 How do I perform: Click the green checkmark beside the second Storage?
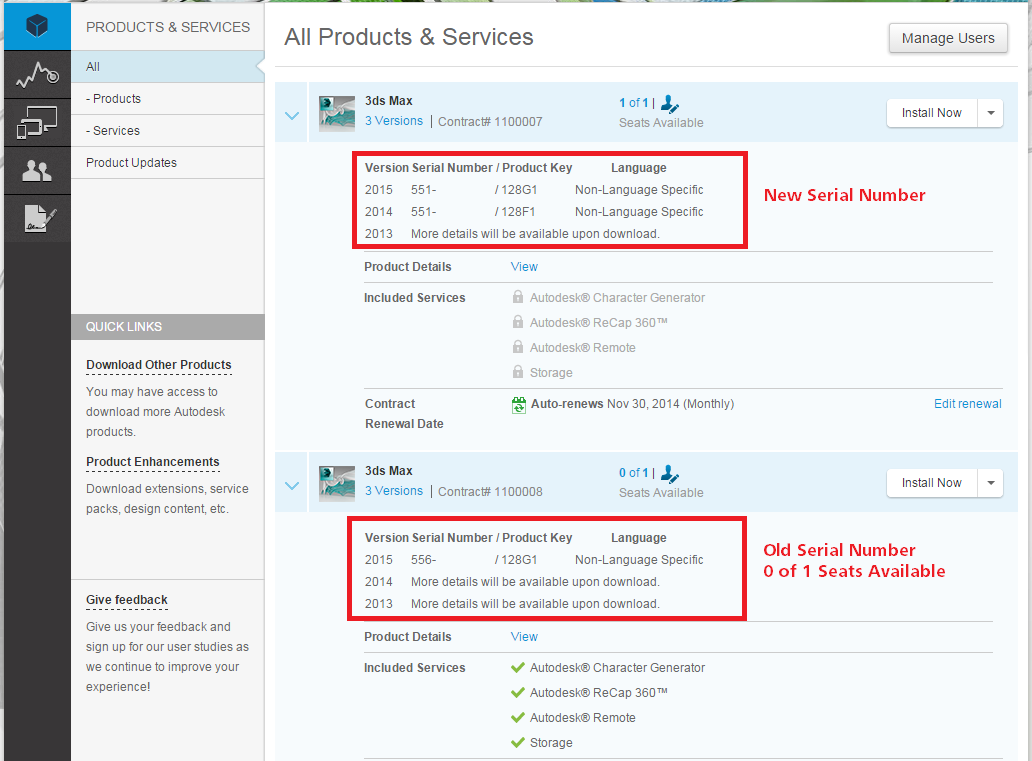[x=518, y=743]
